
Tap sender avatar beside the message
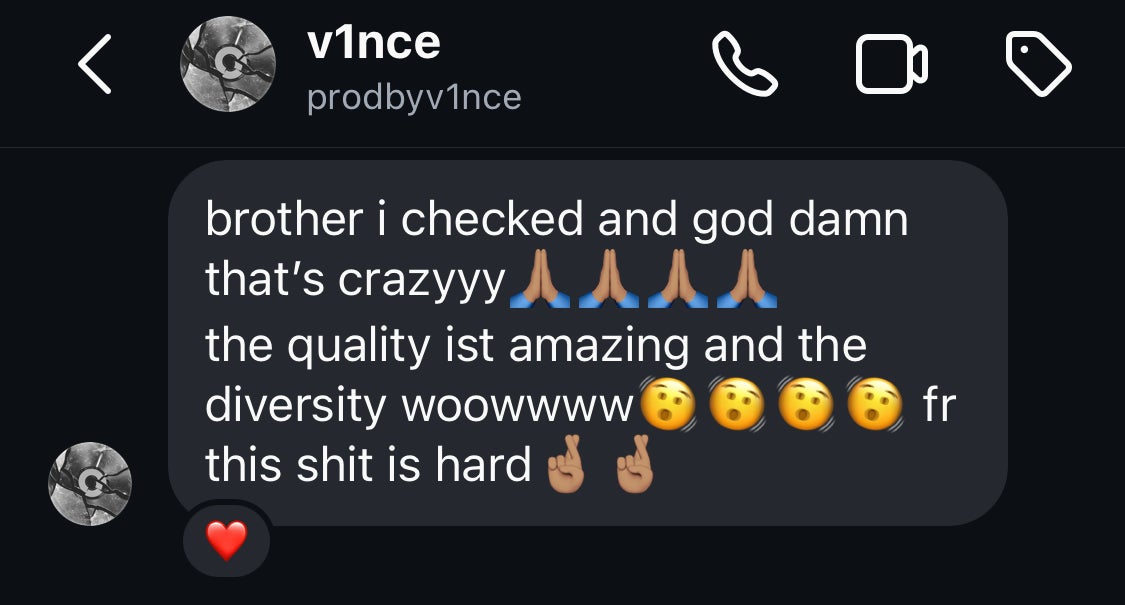click(90, 484)
